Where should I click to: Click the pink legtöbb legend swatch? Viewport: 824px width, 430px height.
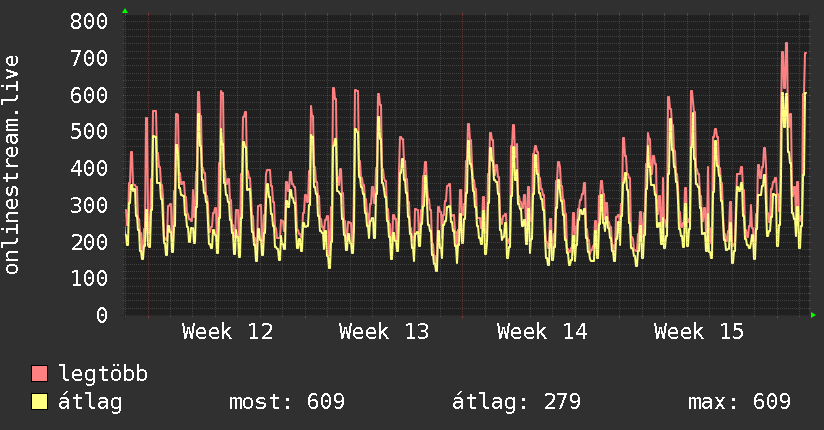(x=39, y=373)
